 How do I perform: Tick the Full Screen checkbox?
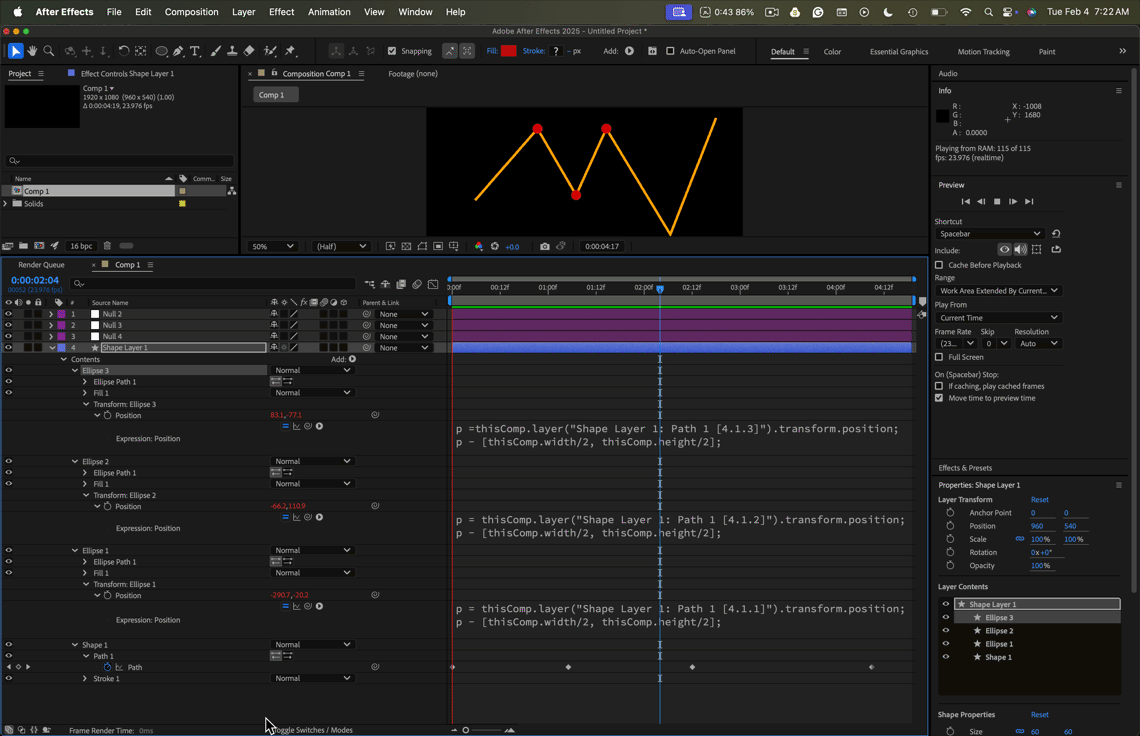click(939, 357)
